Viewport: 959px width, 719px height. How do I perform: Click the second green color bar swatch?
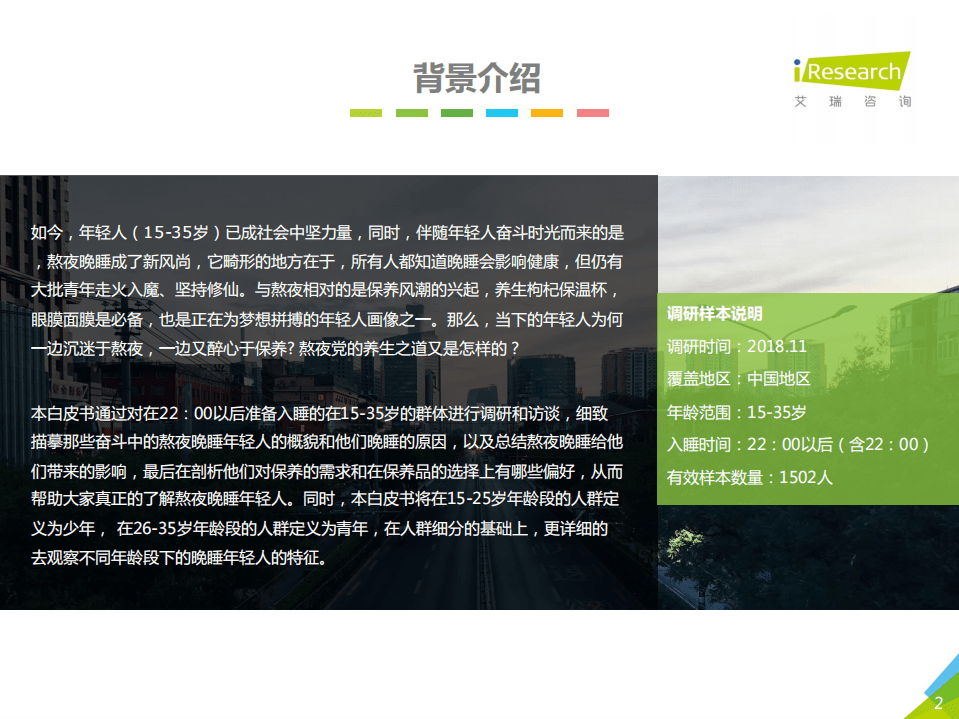412,114
